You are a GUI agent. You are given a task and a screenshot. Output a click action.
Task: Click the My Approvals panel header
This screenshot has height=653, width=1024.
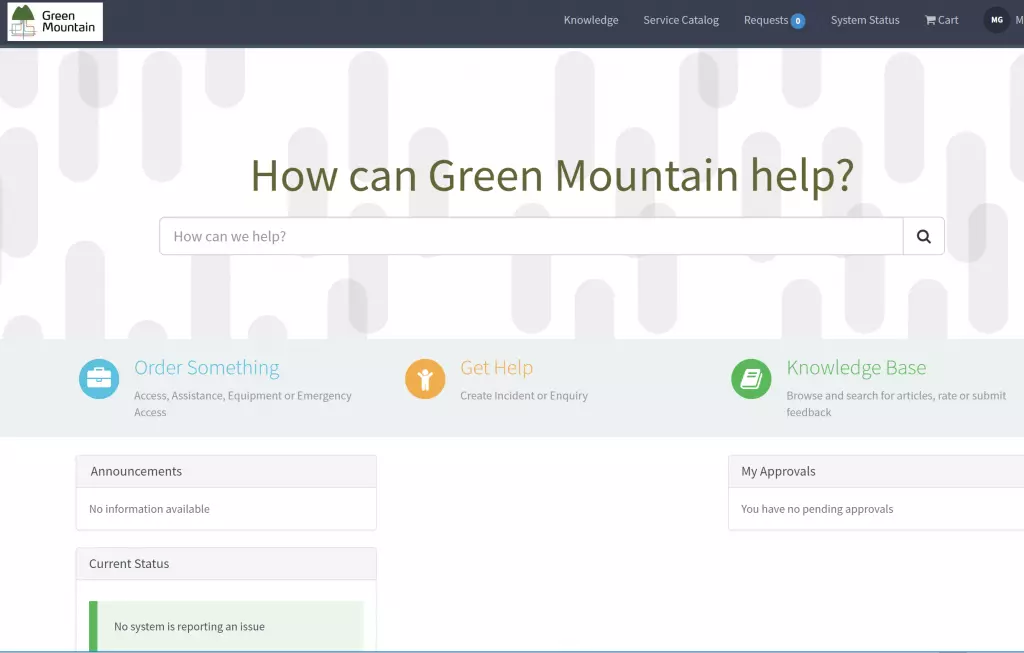(876, 471)
